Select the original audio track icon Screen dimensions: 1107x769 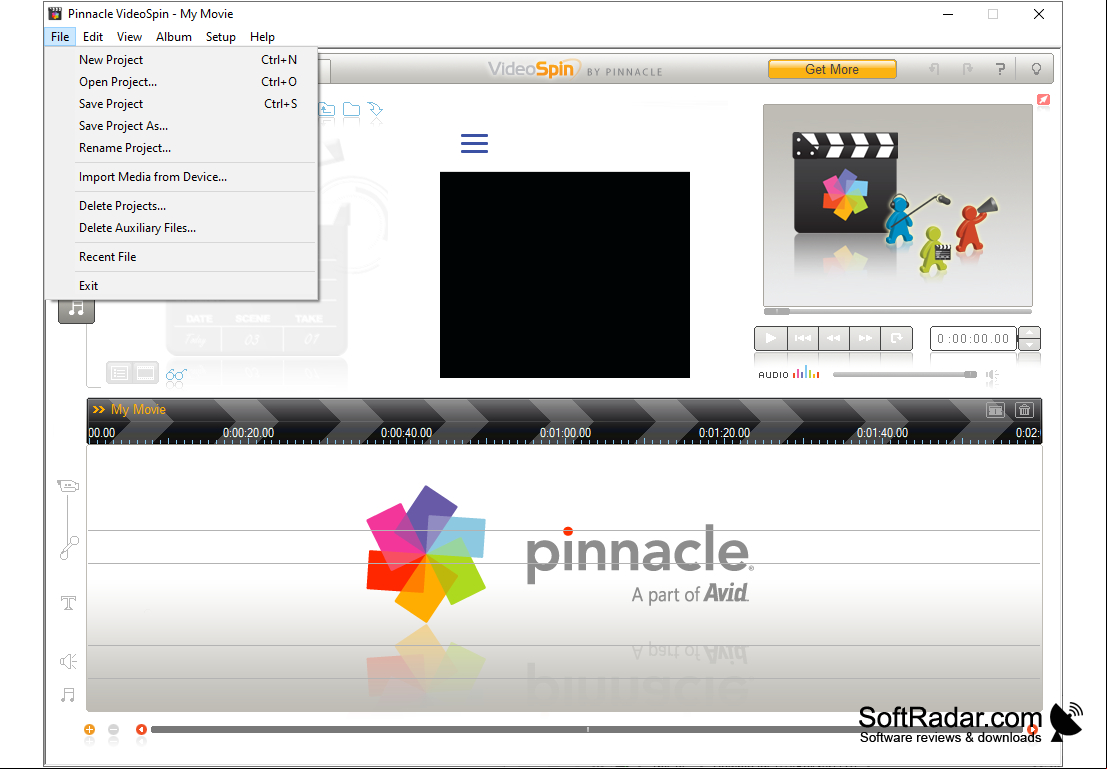(x=68, y=548)
